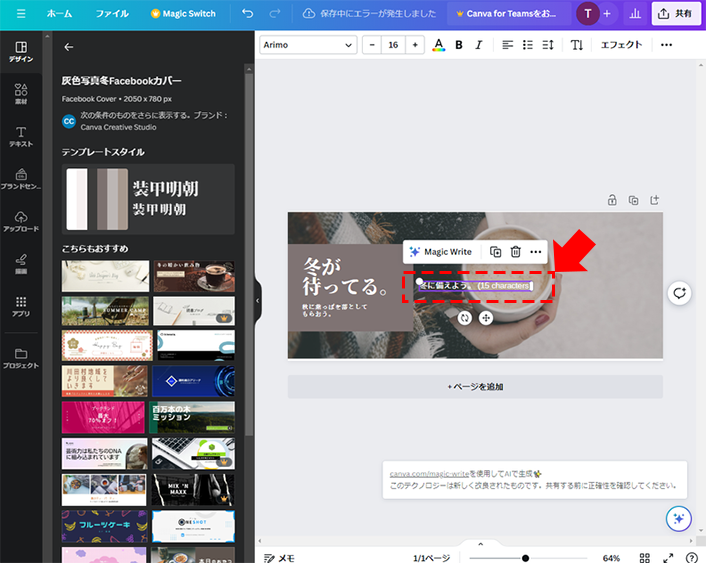This screenshot has height=563, width=706.
Task: Click the ページを追加 add page button
Action: pyautogui.click(x=475, y=386)
